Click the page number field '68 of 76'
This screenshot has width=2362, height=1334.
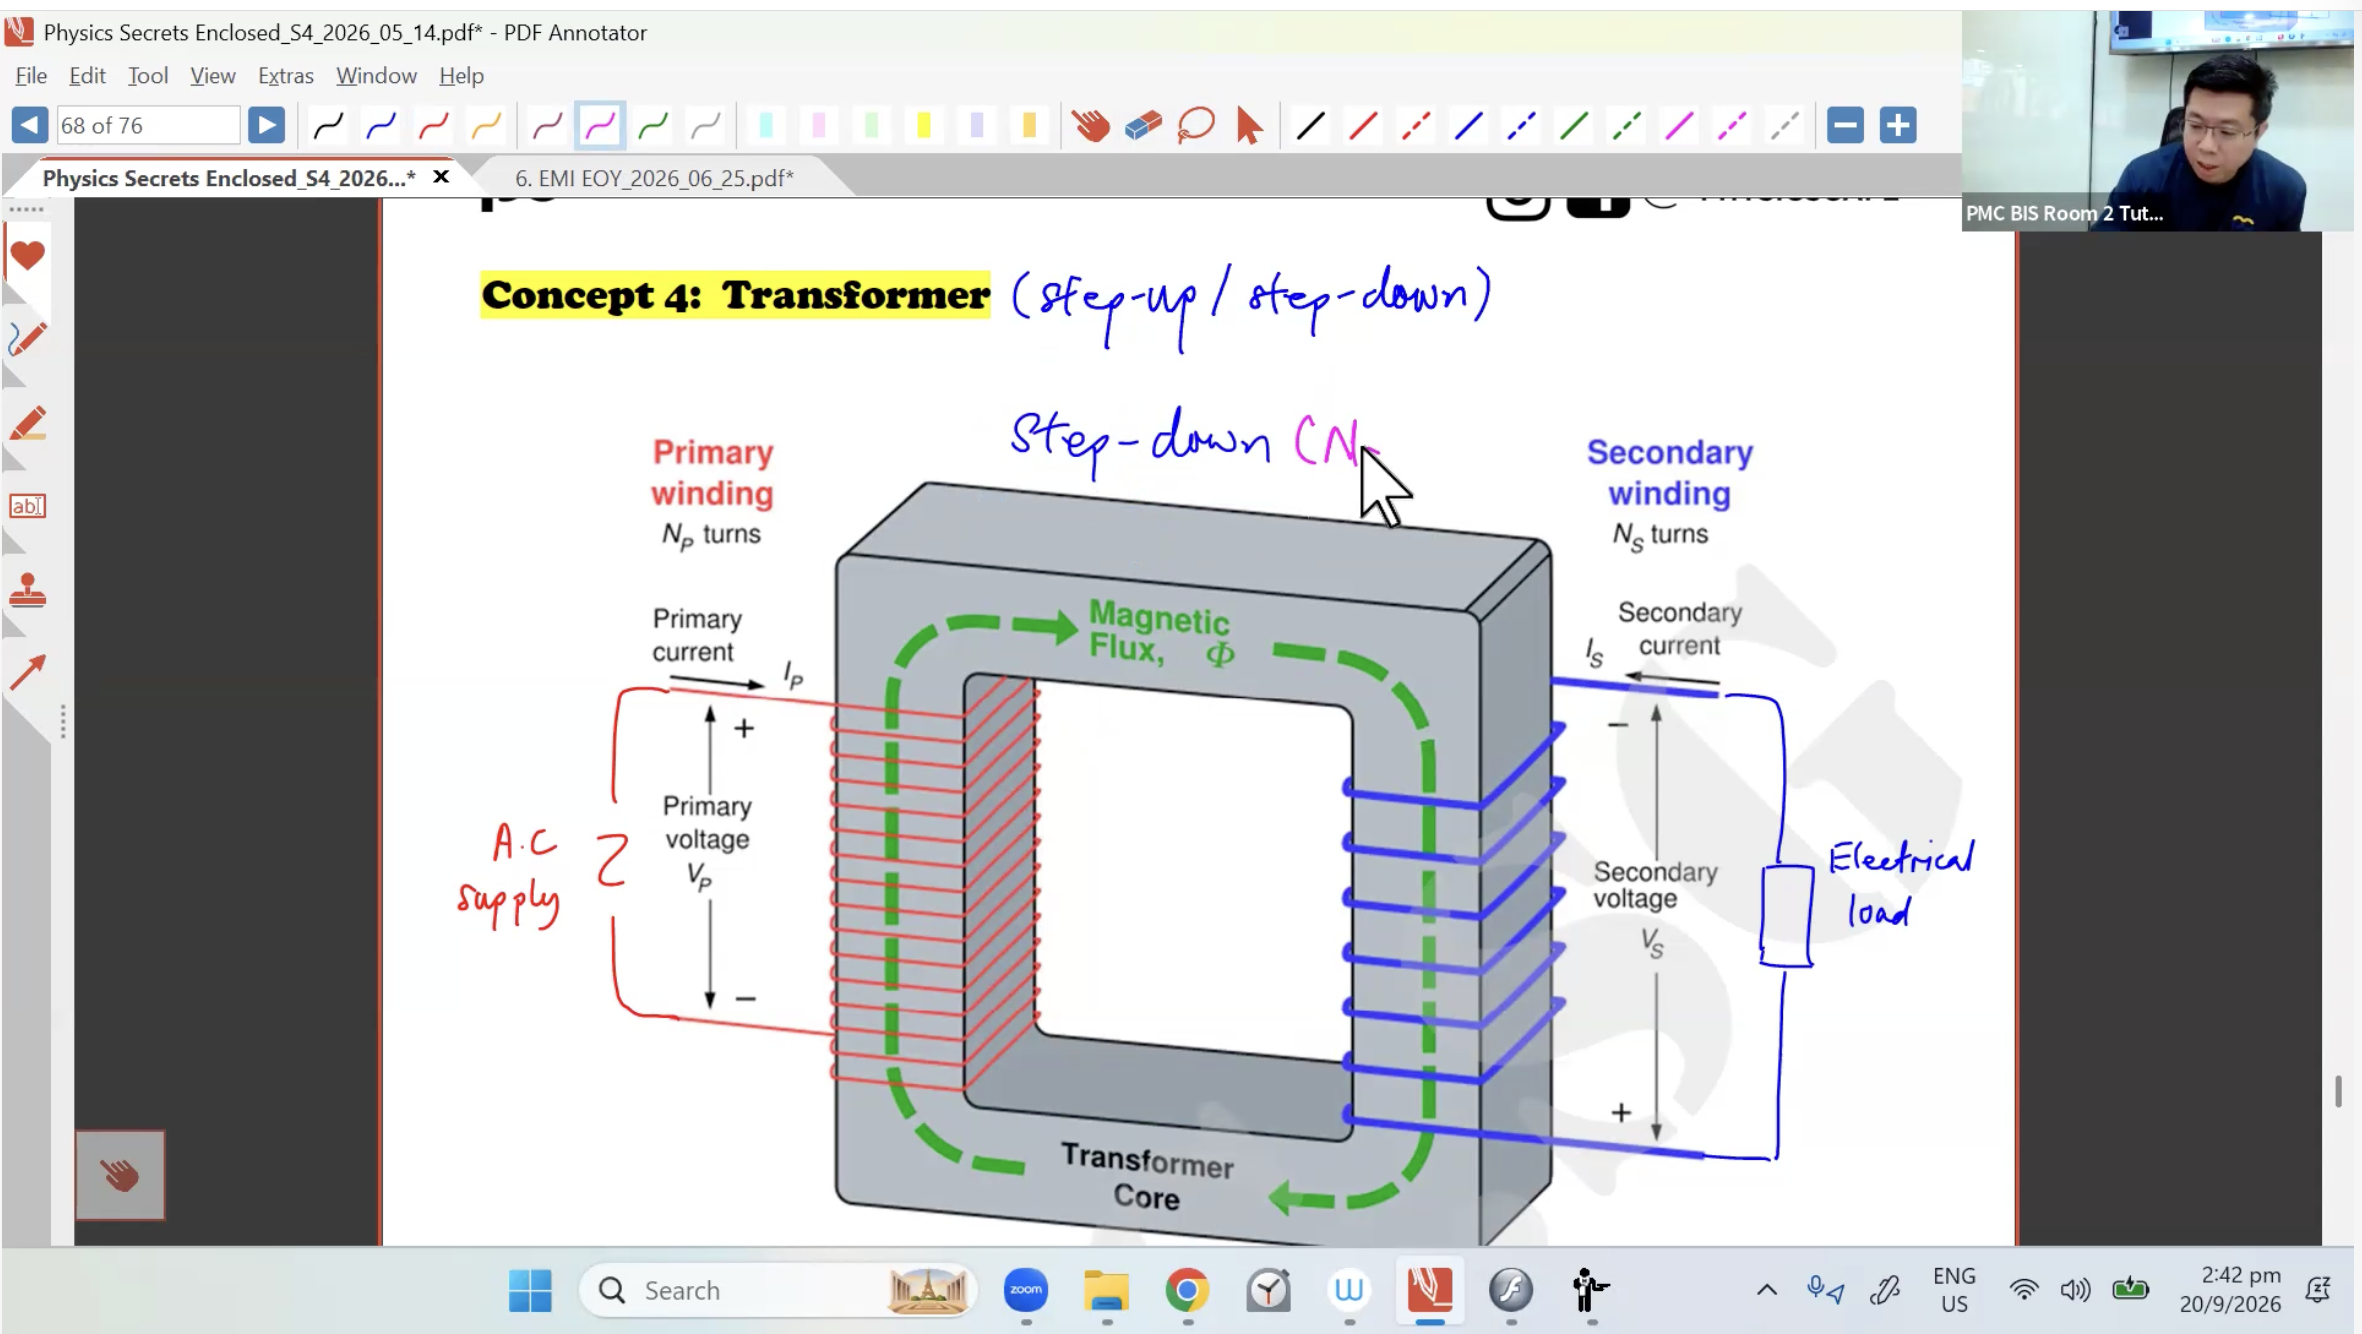pos(148,125)
